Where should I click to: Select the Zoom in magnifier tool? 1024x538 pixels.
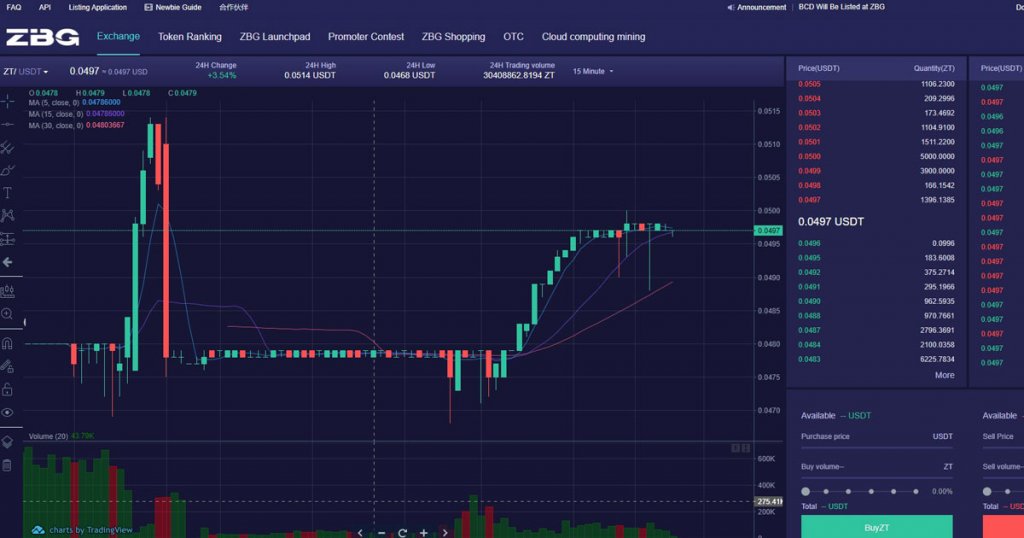[7, 314]
